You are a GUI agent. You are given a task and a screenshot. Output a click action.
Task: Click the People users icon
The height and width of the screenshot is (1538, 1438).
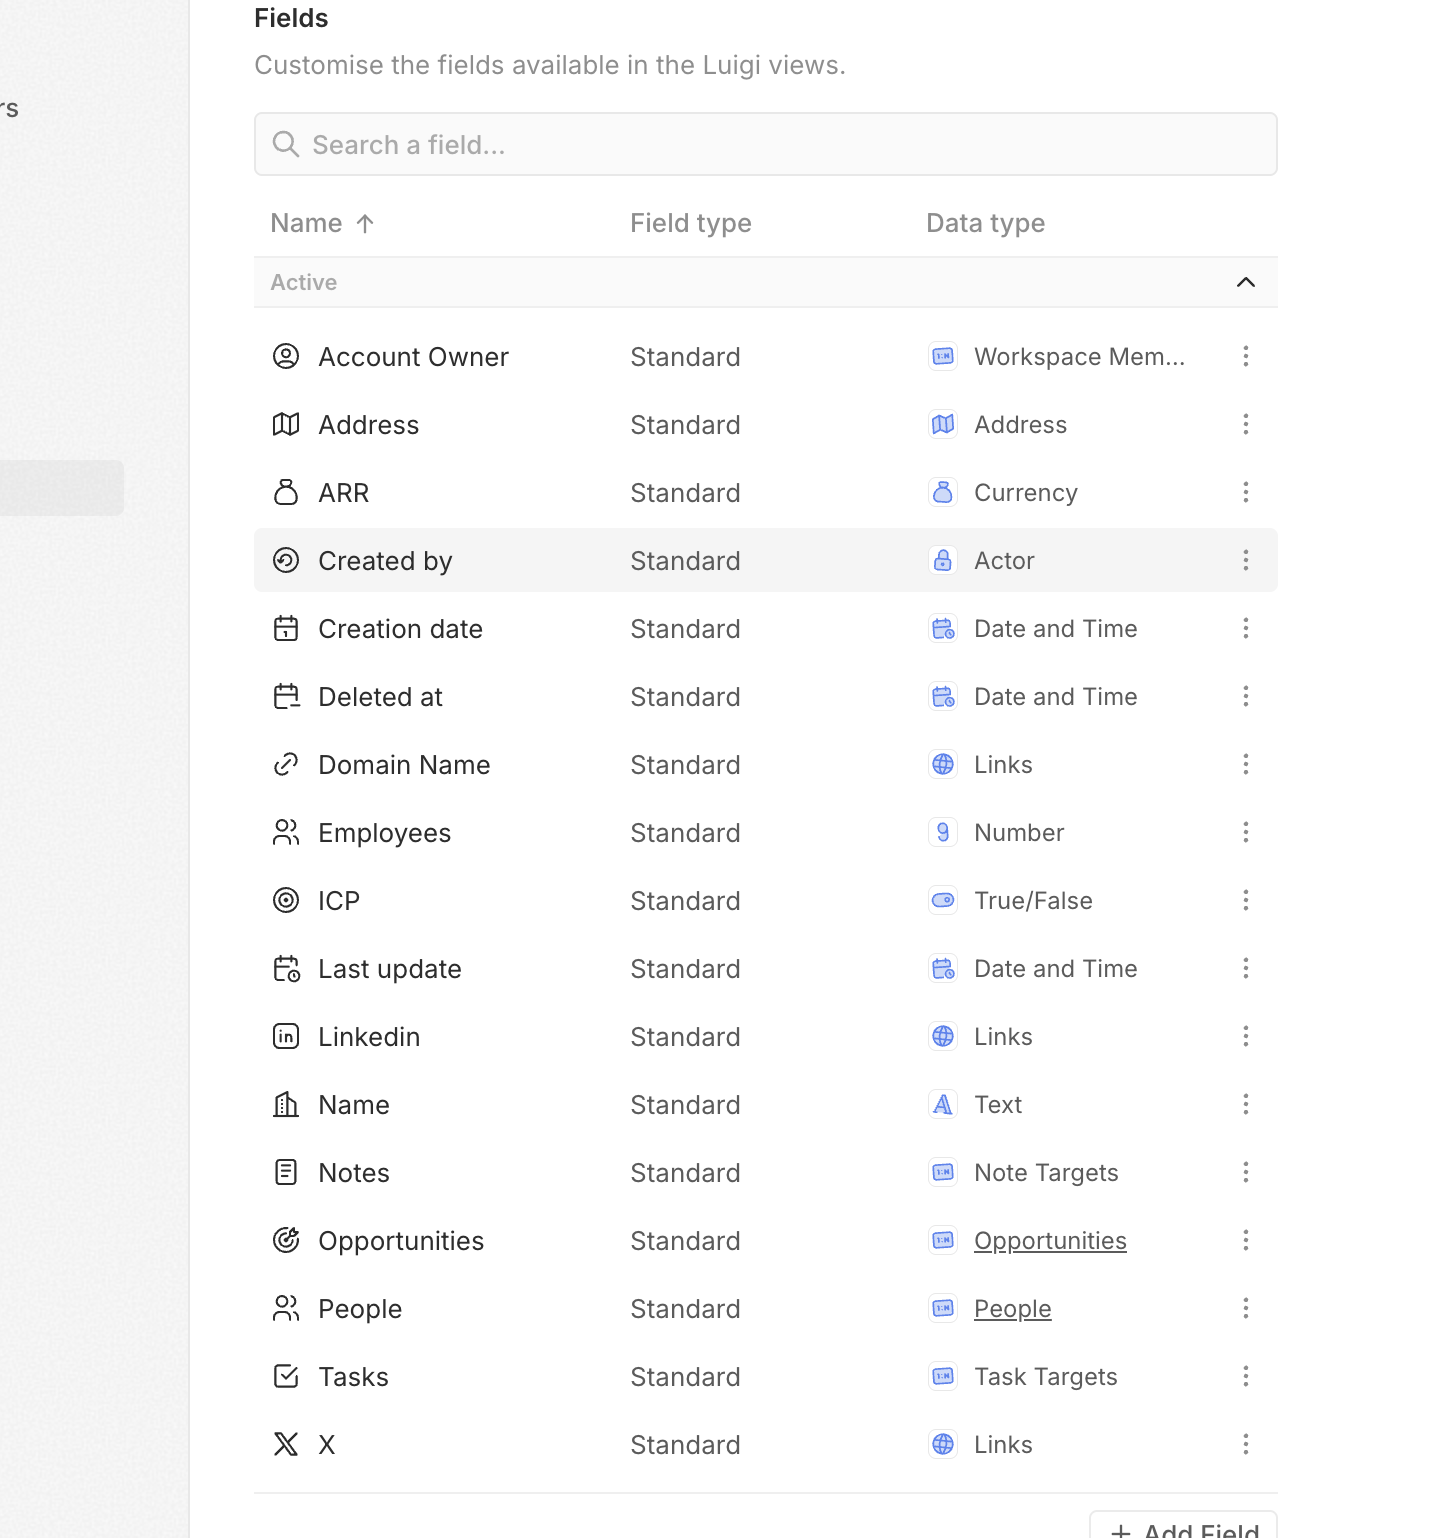[x=286, y=1308]
